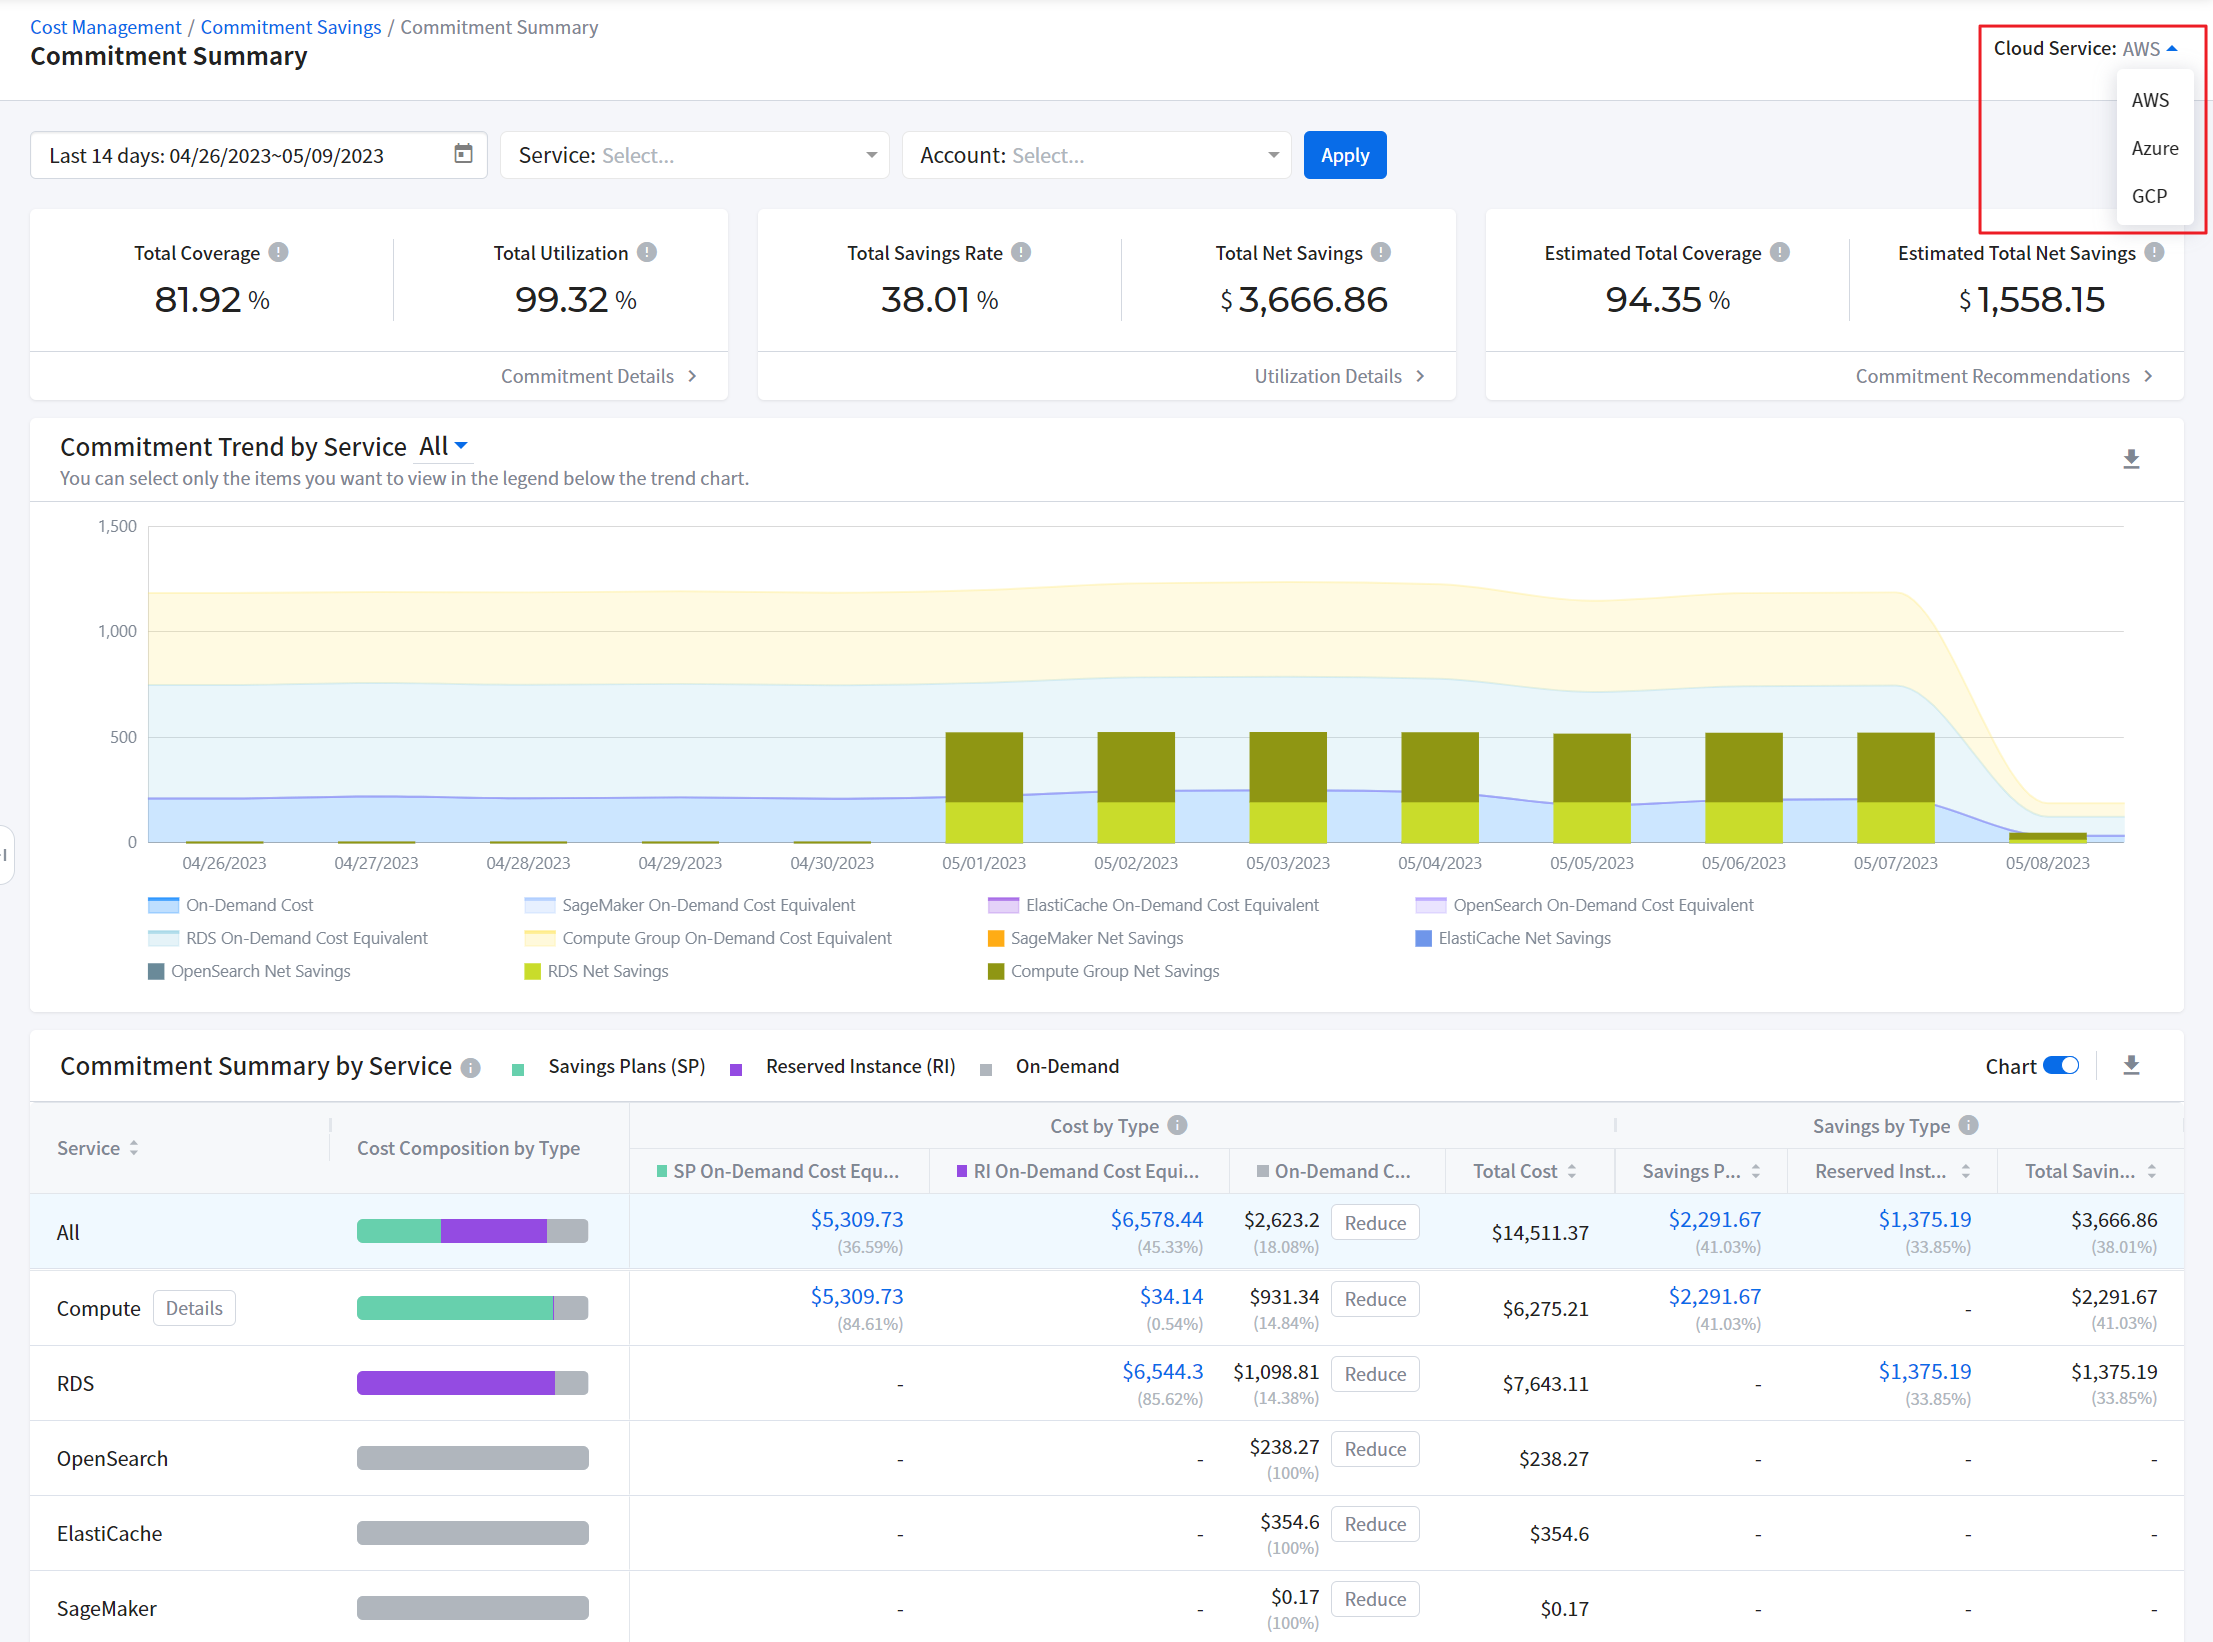The height and width of the screenshot is (1642, 2213).
Task: Download the Commitment Summary by Service table
Action: click(2131, 1066)
